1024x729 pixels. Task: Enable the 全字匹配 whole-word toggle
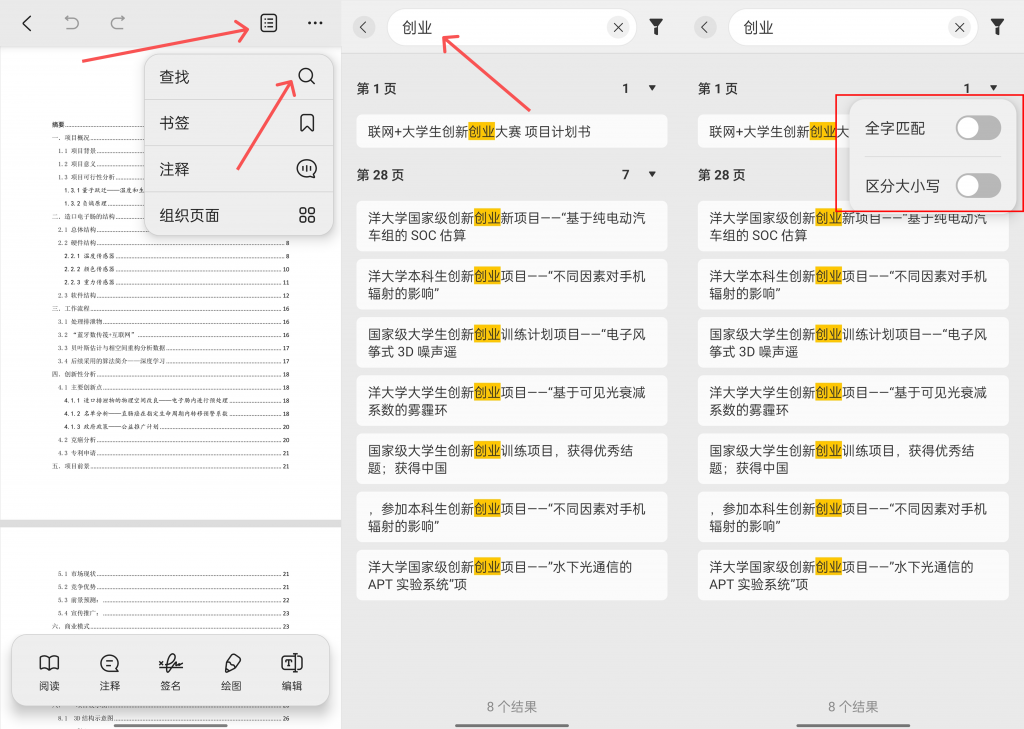tap(977, 128)
